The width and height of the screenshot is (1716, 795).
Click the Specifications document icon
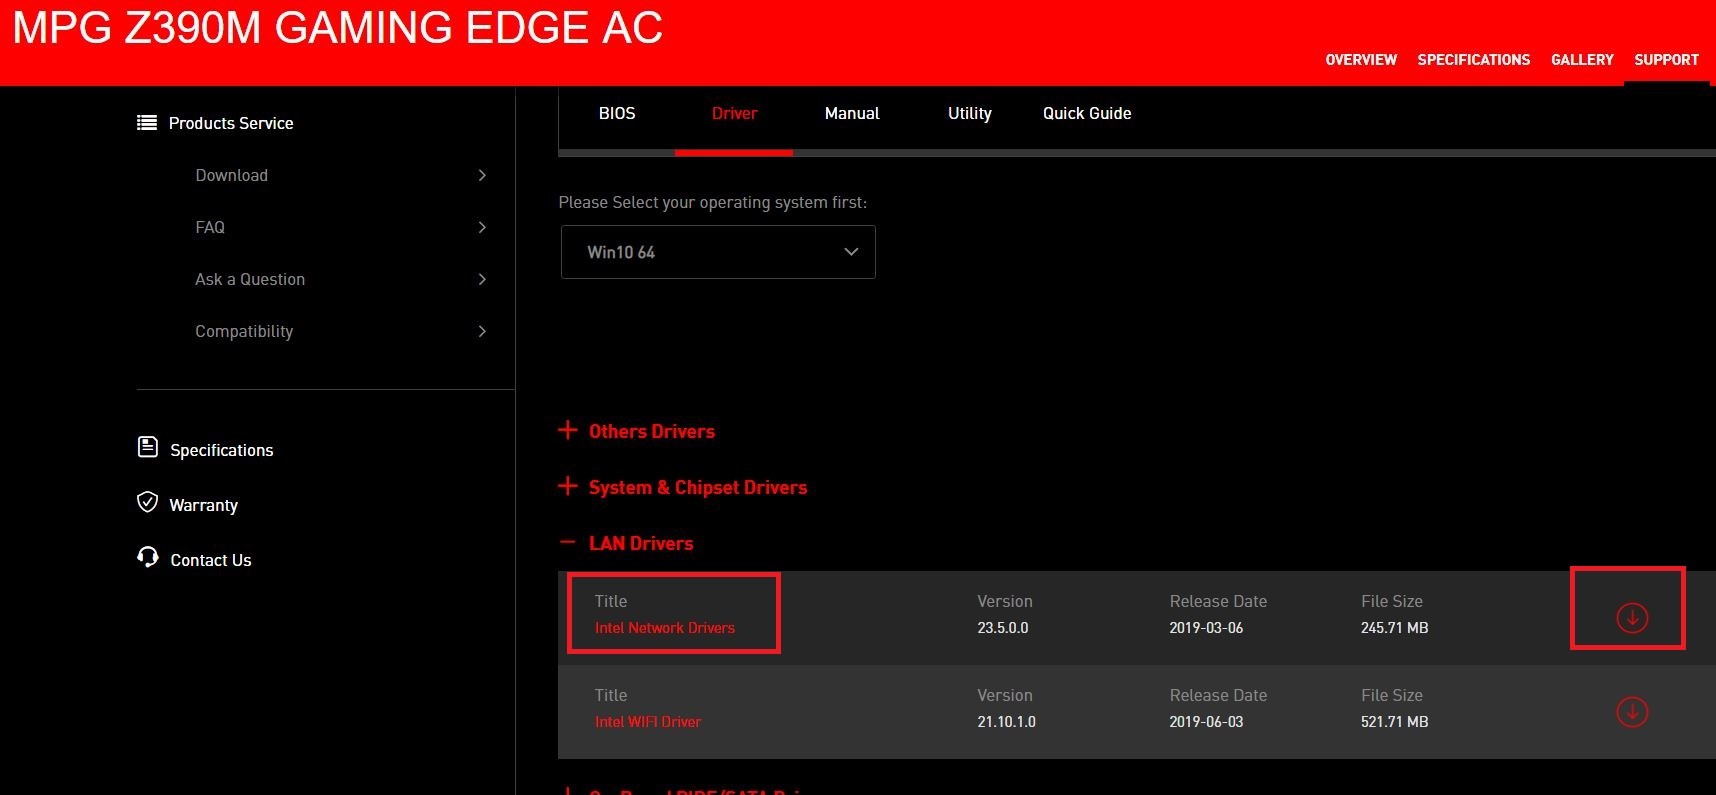[147, 447]
